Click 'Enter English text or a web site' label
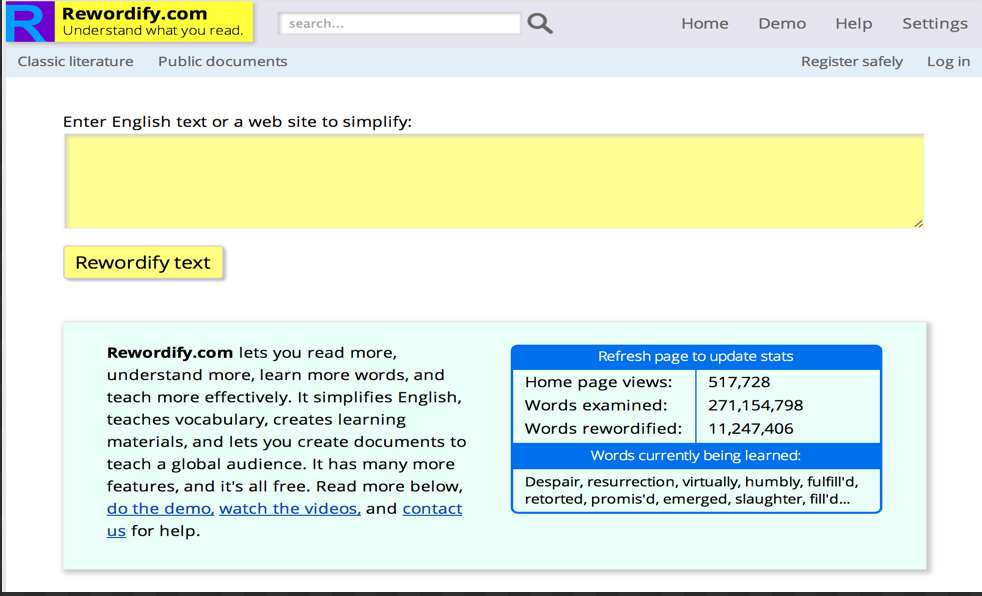 pyautogui.click(x=237, y=121)
